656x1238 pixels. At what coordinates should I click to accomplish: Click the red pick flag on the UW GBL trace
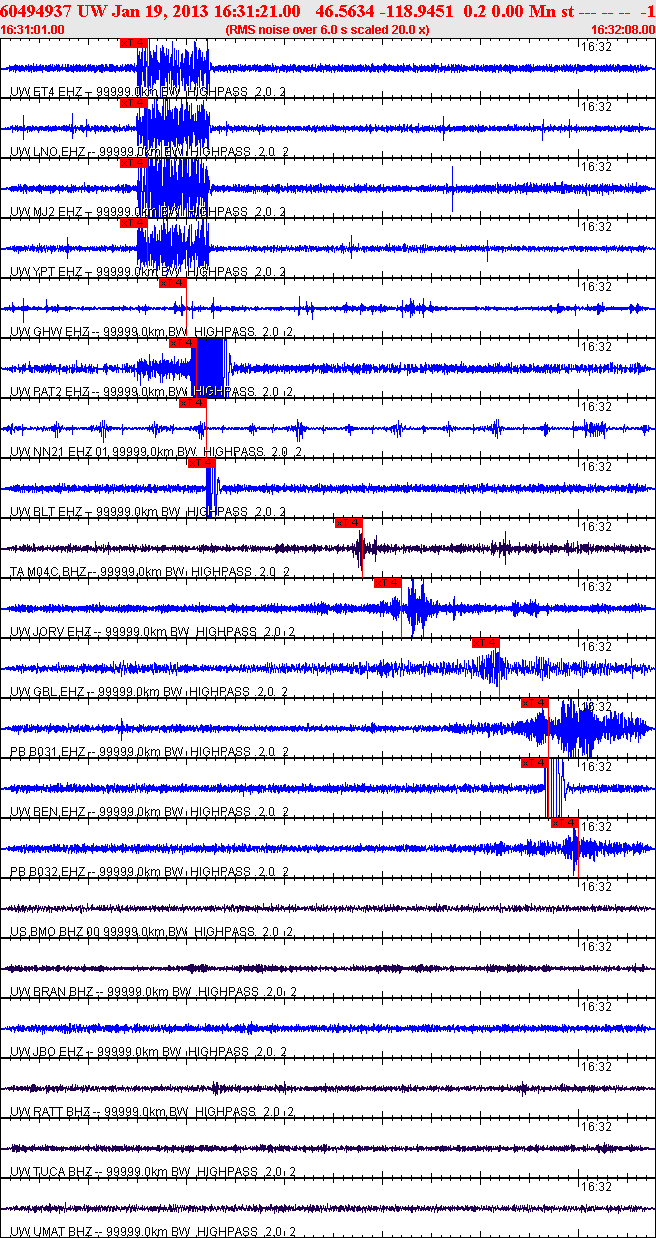[x=486, y=643]
